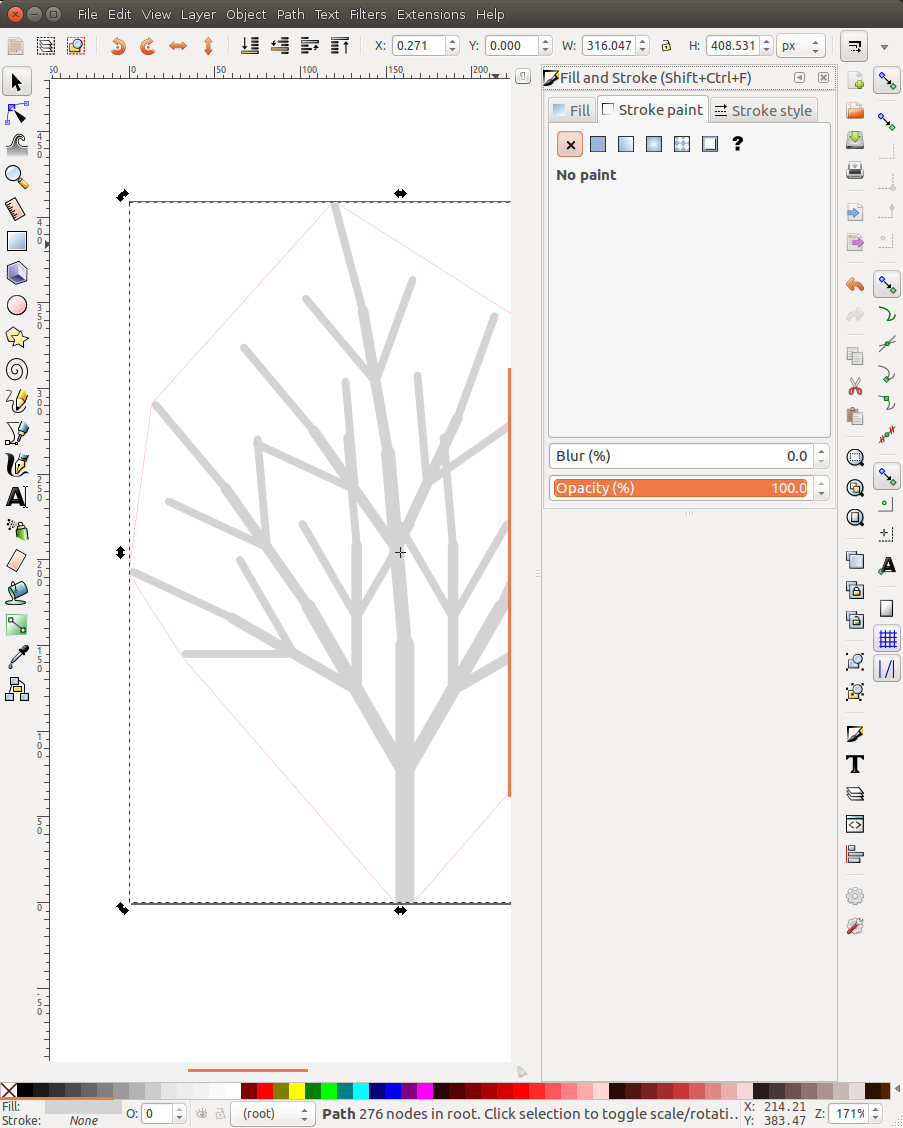Select the Star tool
This screenshot has height=1128, width=903.
click(x=17, y=337)
